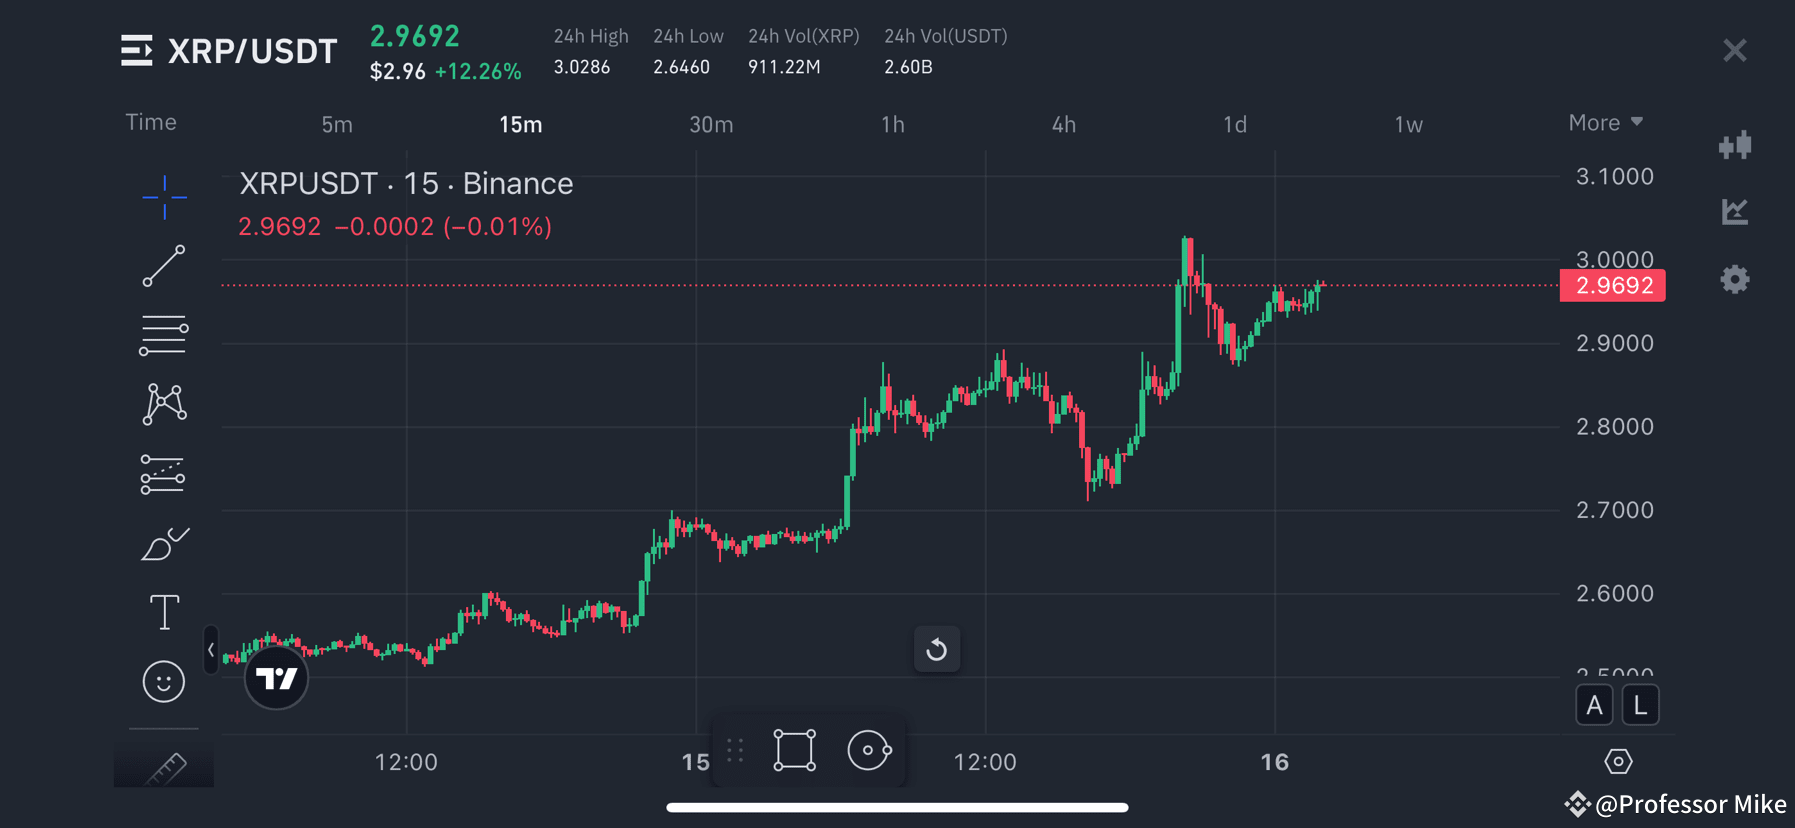Open chart settings gear
The width and height of the screenshot is (1795, 828).
[x=1735, y=279]
